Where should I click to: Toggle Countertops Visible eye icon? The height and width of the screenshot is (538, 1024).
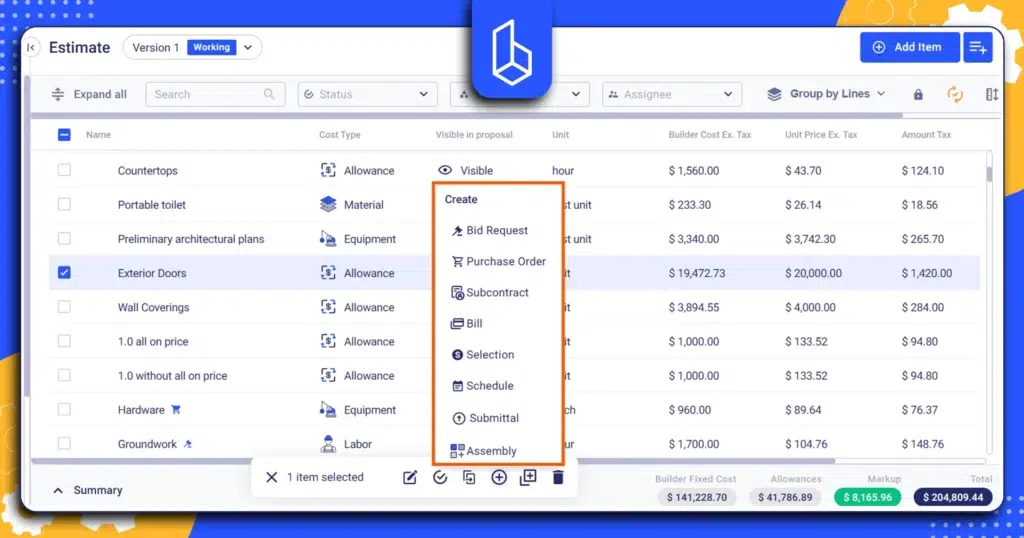[x=445, y=170]
